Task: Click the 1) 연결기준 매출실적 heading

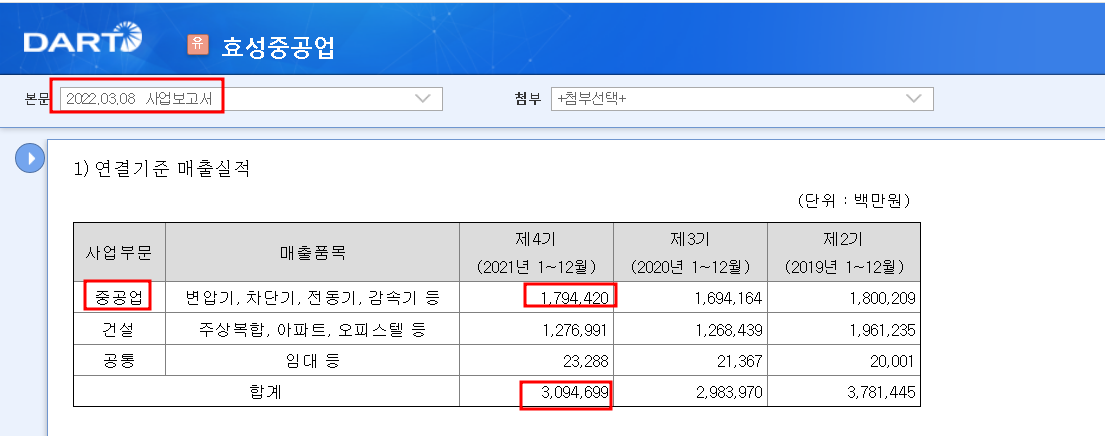Action: (x=162, y=169)
